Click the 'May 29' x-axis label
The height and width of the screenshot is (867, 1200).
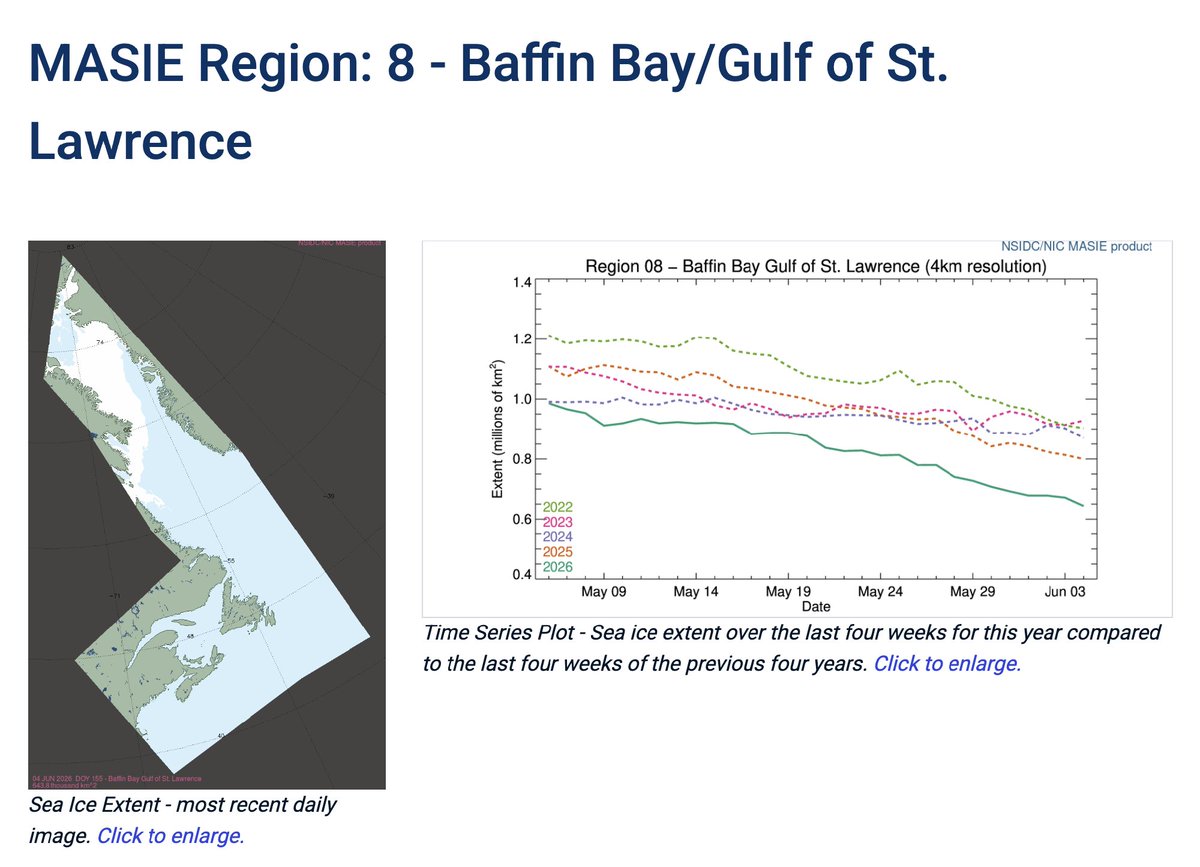[972, 593]
